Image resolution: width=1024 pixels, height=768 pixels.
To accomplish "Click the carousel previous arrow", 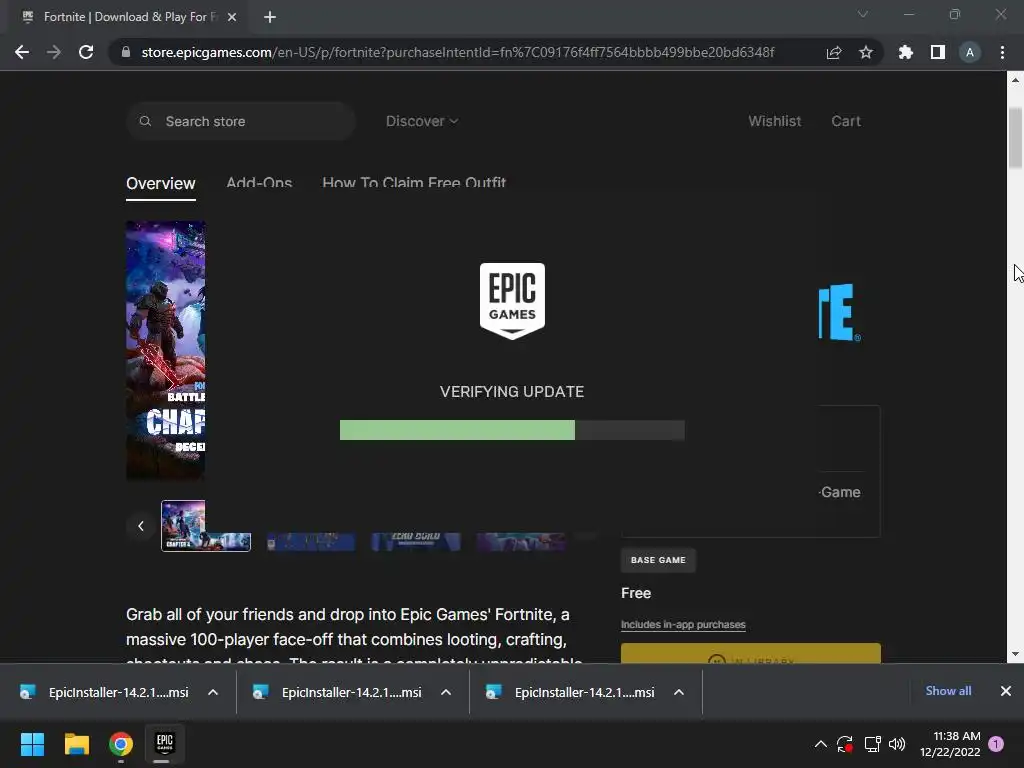I will pos(140,526).
